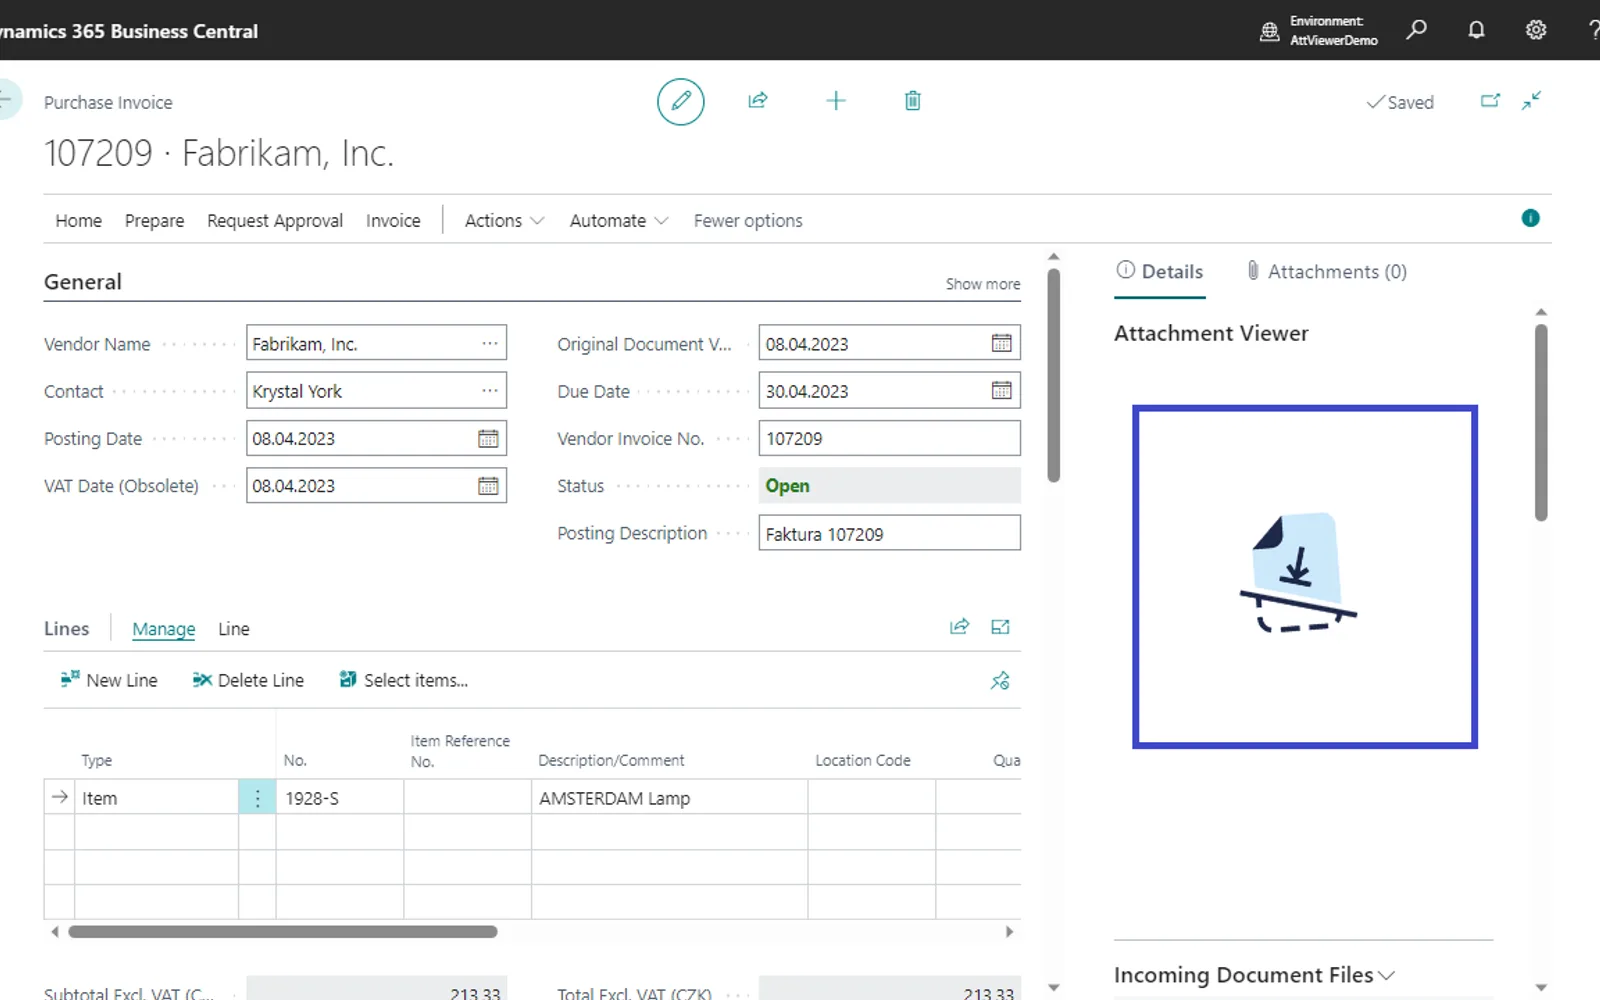The height and width of the screenshot is (1000, 1600).
Task: Open Original Document date calendar picker
Action: click(1001, 343)
